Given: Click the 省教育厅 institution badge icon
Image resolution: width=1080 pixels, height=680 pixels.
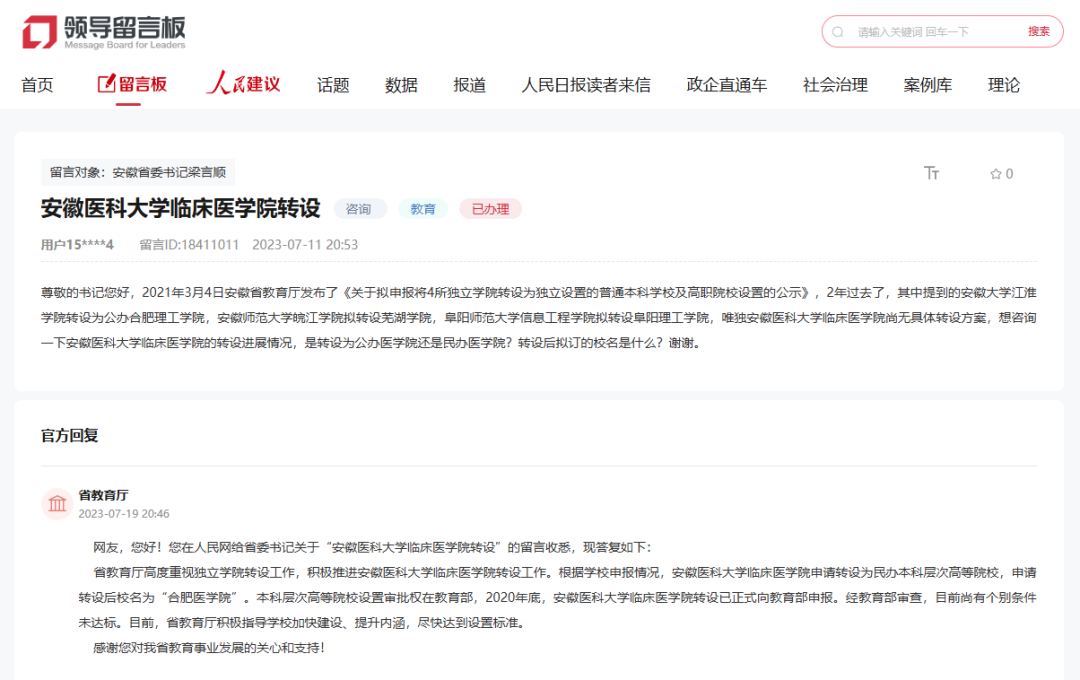Looking at the screenshot, I should tap(58, 504).
